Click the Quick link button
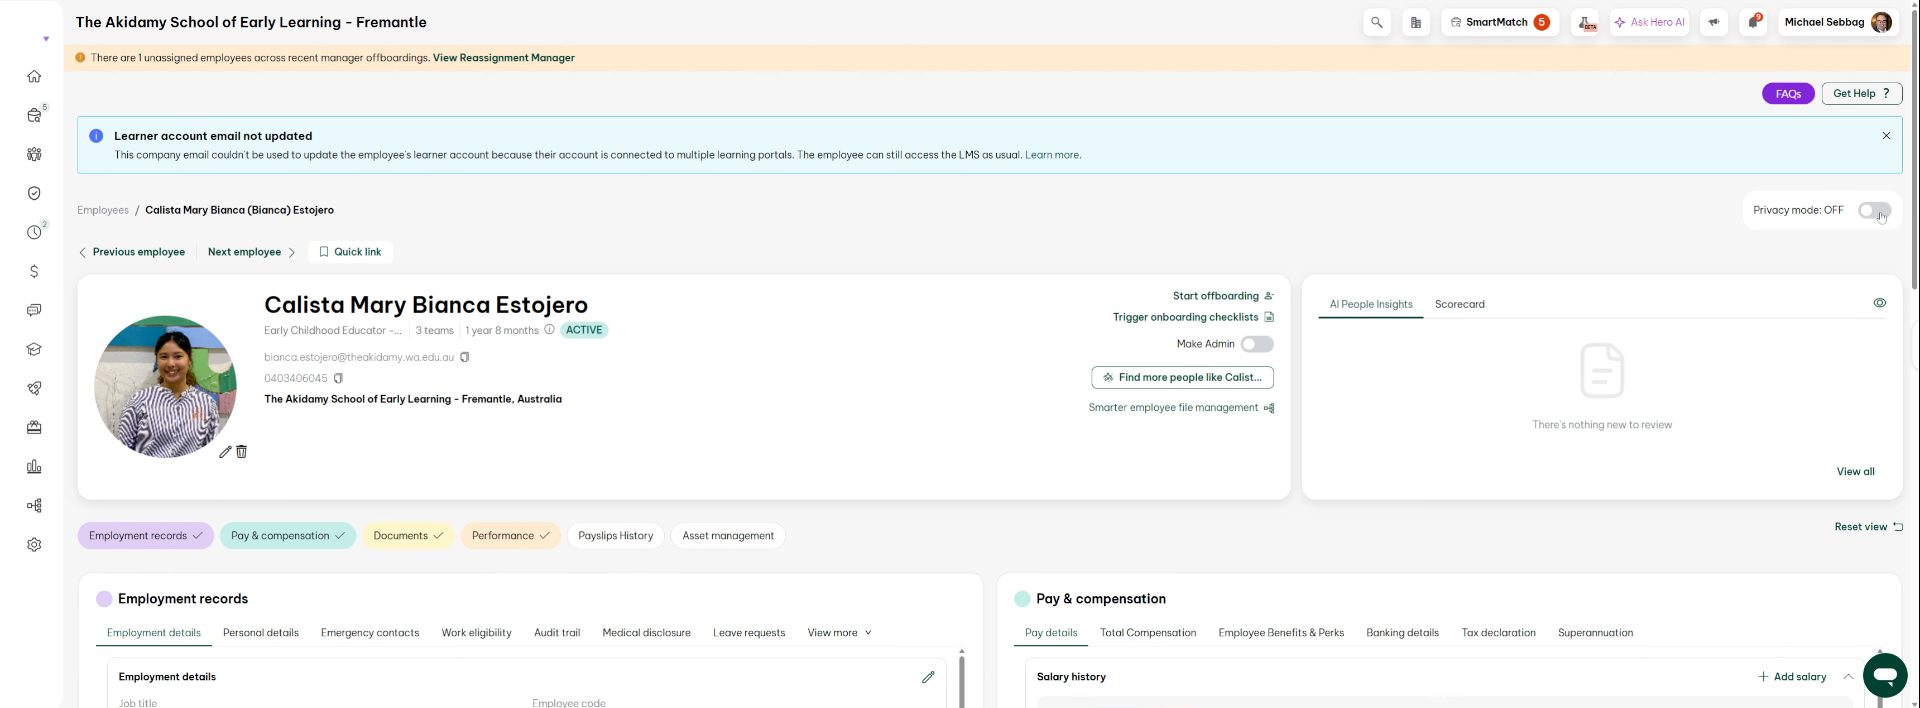This screenshot has height=708, width=1920. point(350,252)
